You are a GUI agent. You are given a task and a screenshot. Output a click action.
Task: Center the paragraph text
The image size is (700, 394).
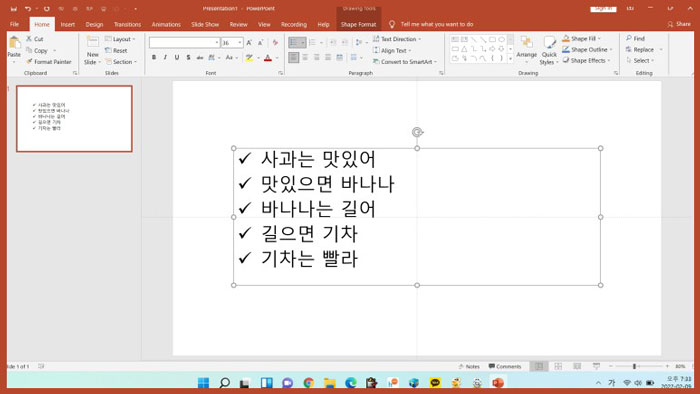click(x=305, y=57)
